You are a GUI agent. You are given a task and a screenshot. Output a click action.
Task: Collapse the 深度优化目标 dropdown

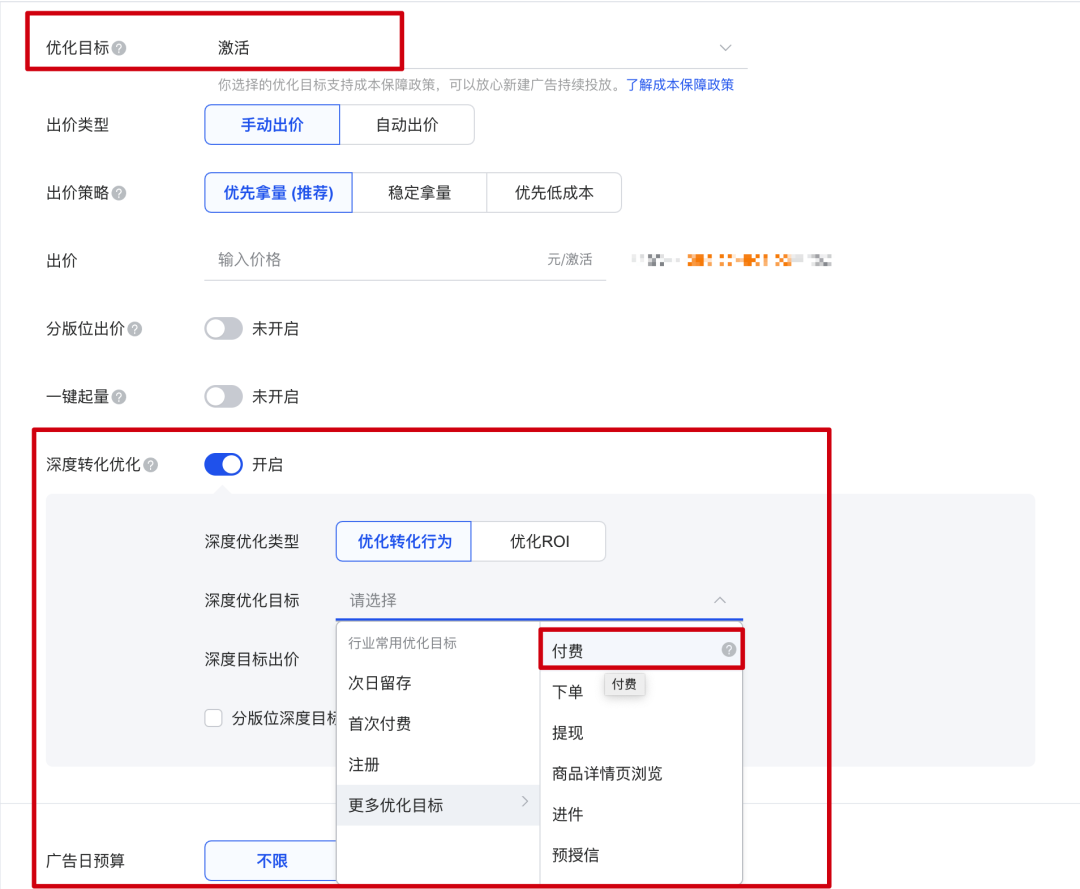(x=719, y=600)
